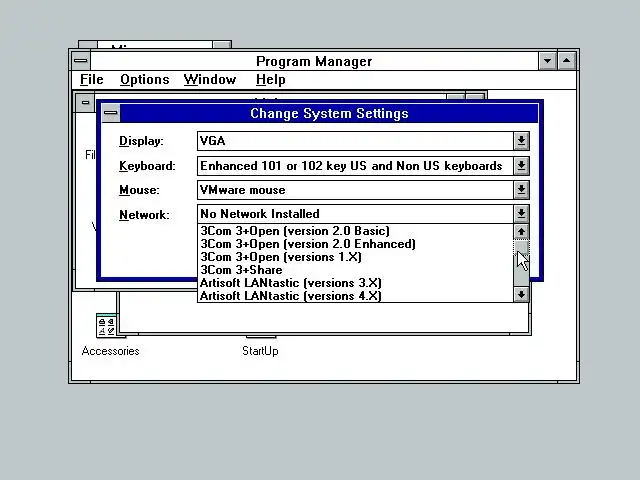Expand the Display dropdown arrow
Image resolution: width=640 pixels, height=480 pixels.
point(521,141)
